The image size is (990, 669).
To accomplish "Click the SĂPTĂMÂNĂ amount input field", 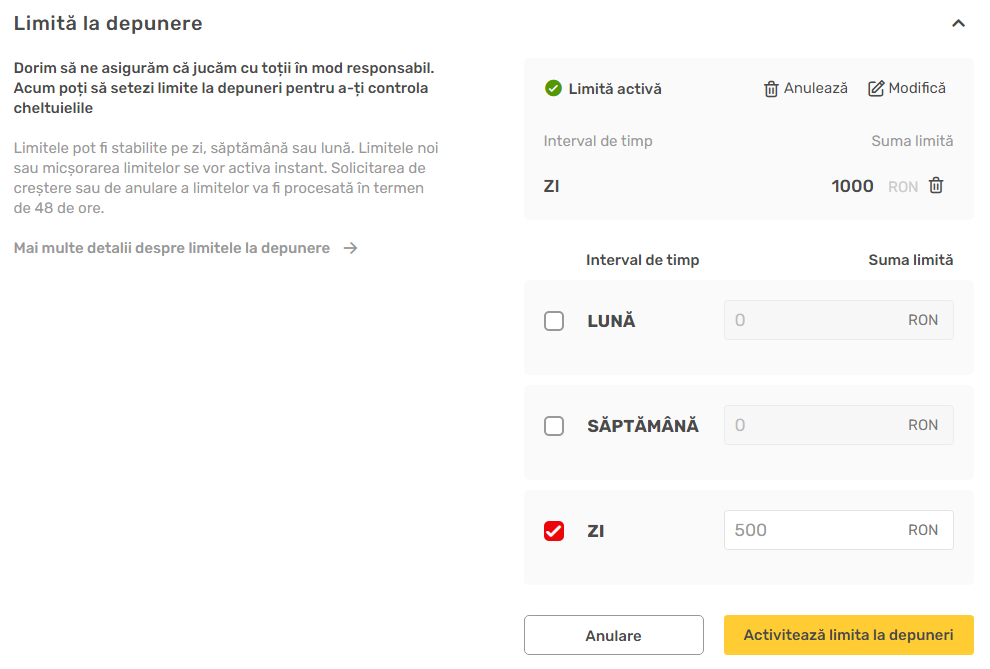I will pyautogui.click(x=838, y=425).
